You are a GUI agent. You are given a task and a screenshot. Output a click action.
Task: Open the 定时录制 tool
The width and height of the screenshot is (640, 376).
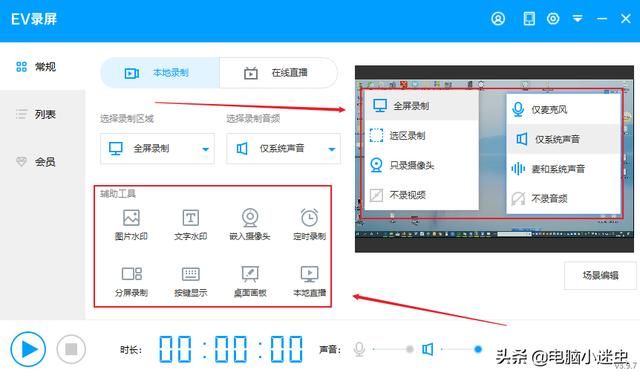tap(309, 225)
